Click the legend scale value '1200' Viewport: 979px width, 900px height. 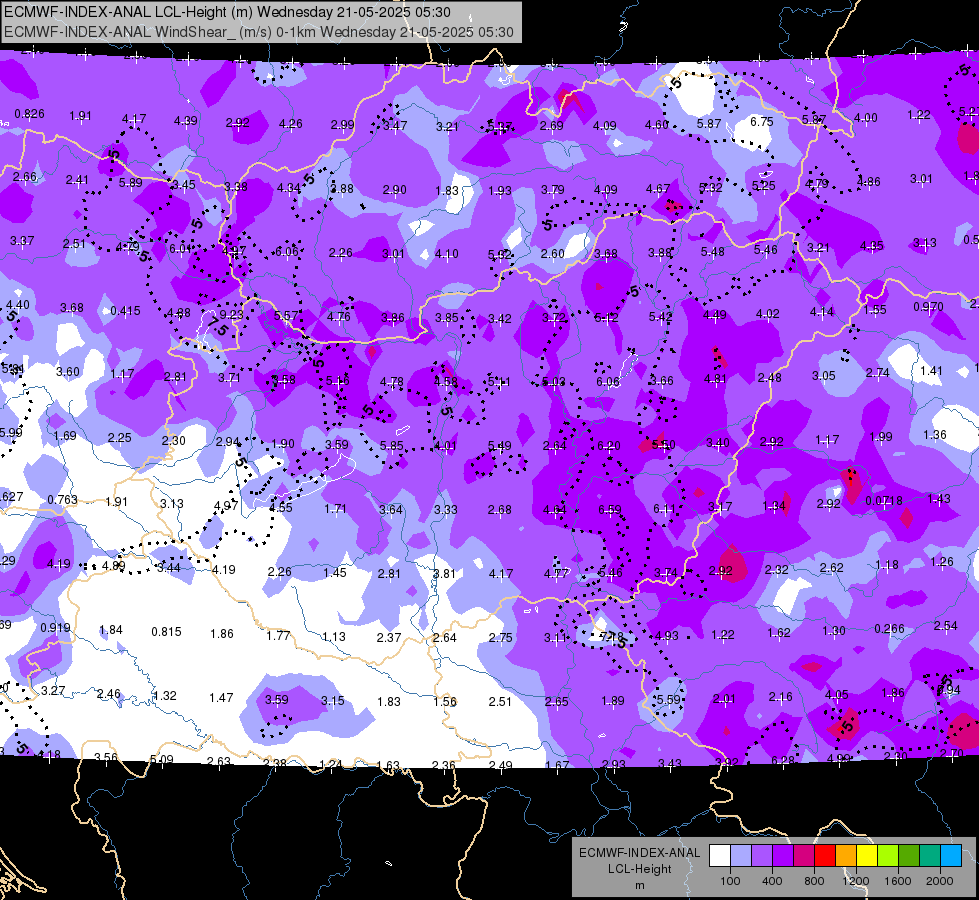pyautogui.click(x=855, y=881)
